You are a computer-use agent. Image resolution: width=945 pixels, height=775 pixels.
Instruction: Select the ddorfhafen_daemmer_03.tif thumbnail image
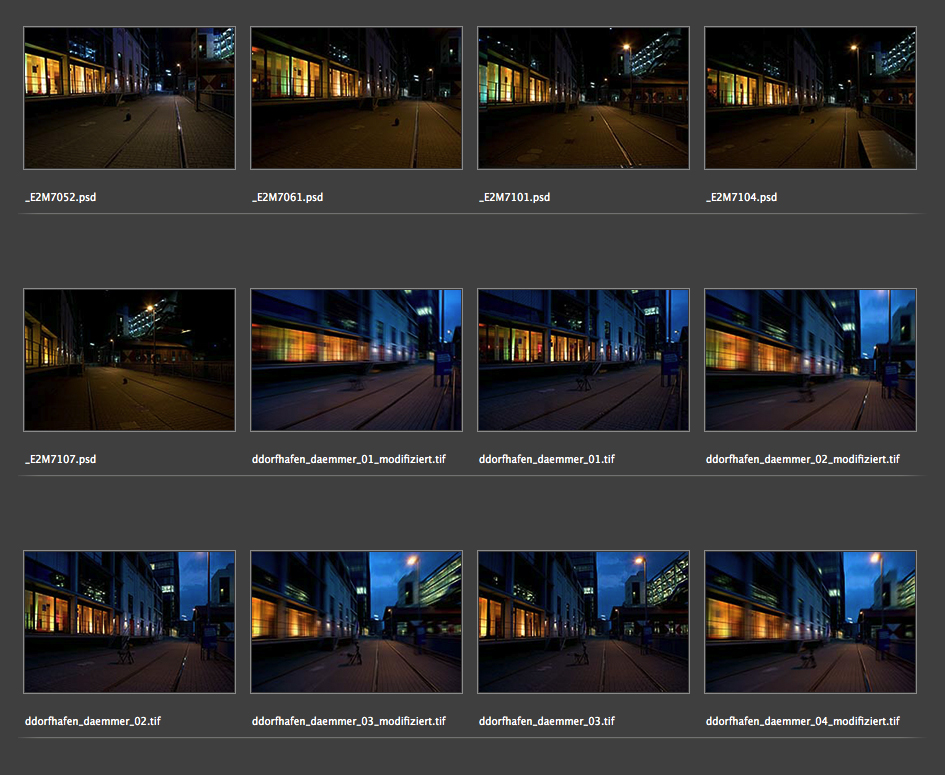(583, 622)
